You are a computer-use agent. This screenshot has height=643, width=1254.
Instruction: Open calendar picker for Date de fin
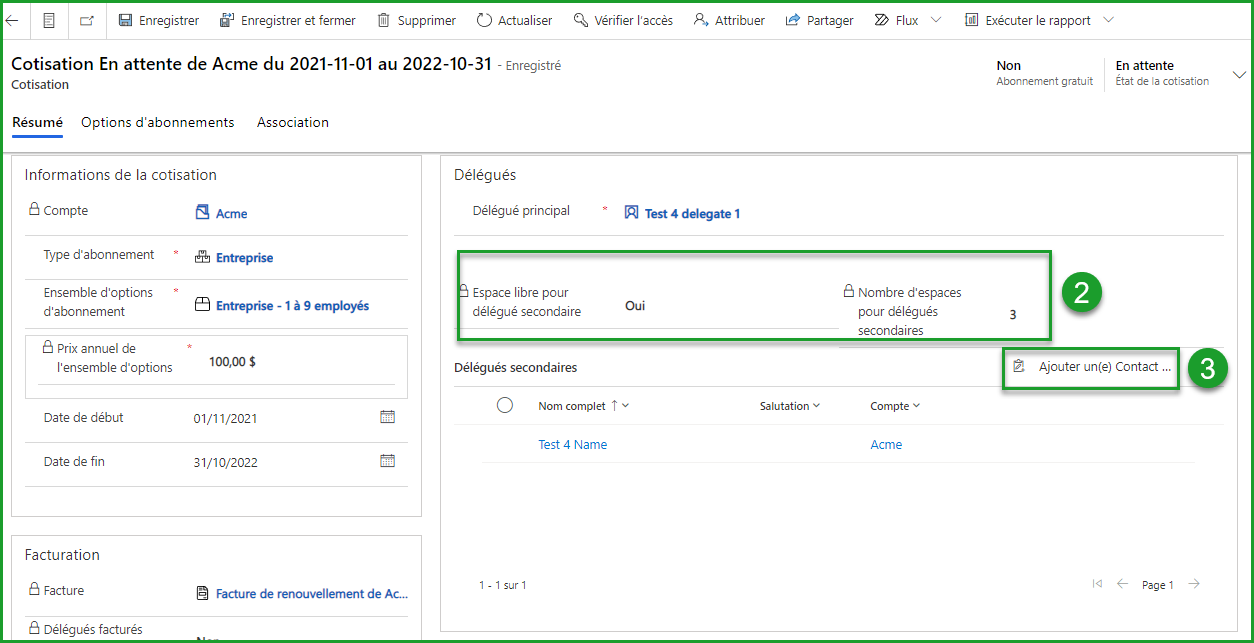(388, 461)
